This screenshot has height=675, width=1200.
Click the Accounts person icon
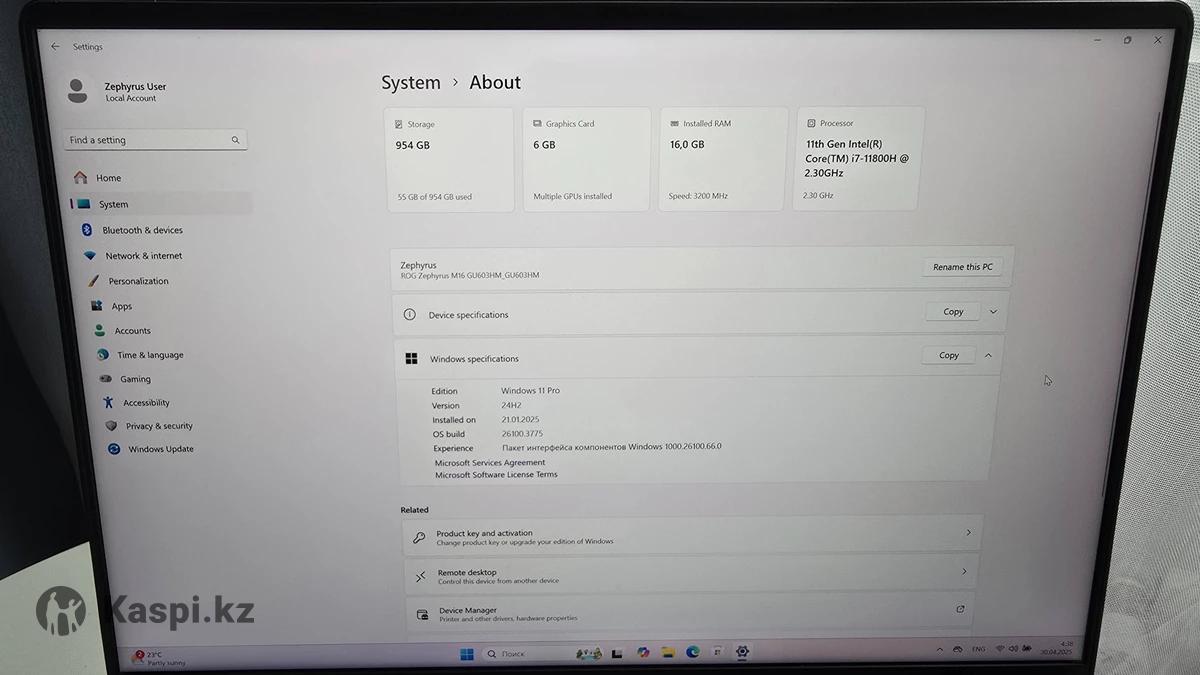click(x=99, y=330)
